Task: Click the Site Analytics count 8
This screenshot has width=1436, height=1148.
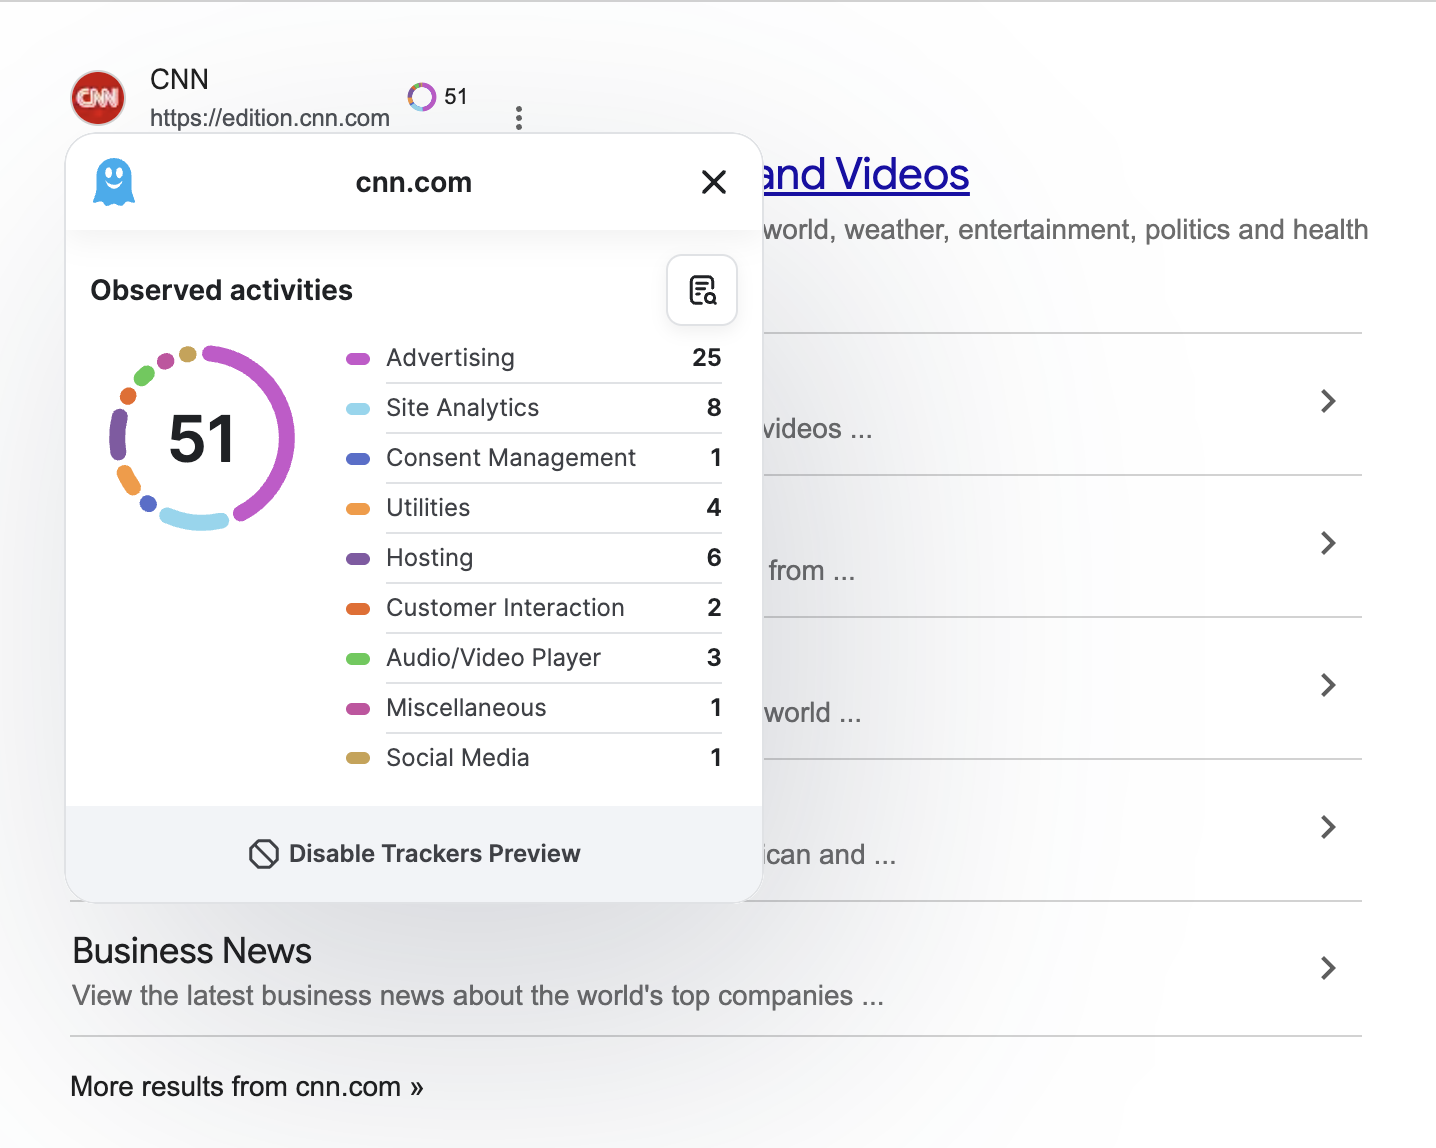Action: pos(714,408)
